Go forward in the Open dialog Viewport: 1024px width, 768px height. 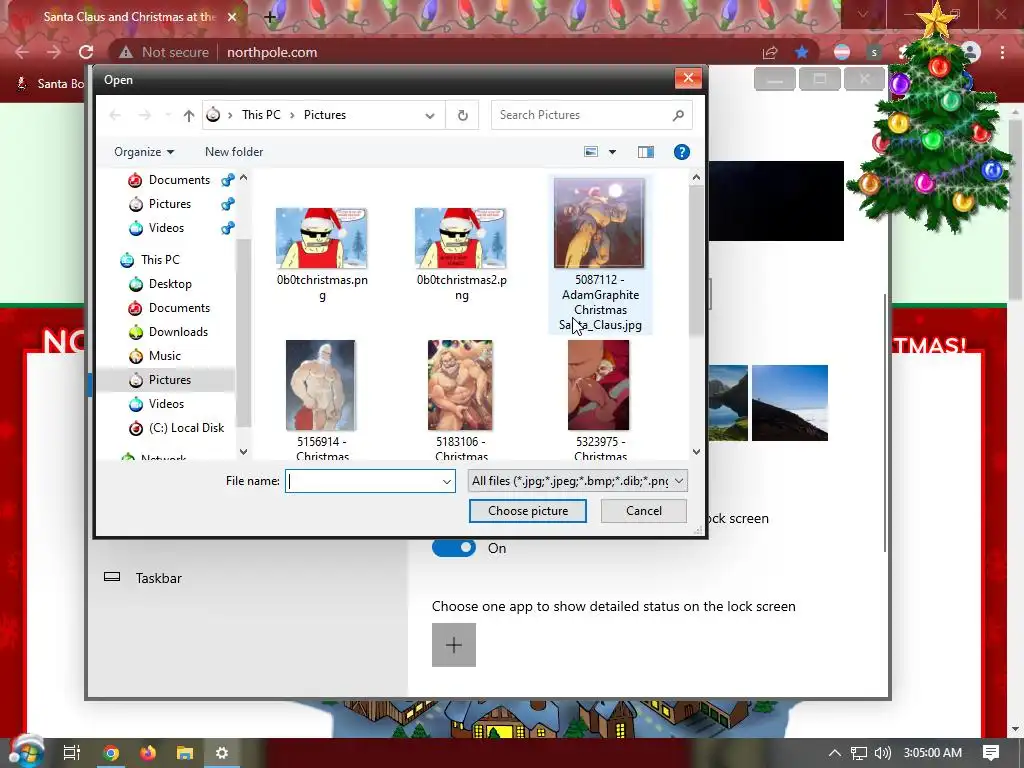click(x=144, y=116)
